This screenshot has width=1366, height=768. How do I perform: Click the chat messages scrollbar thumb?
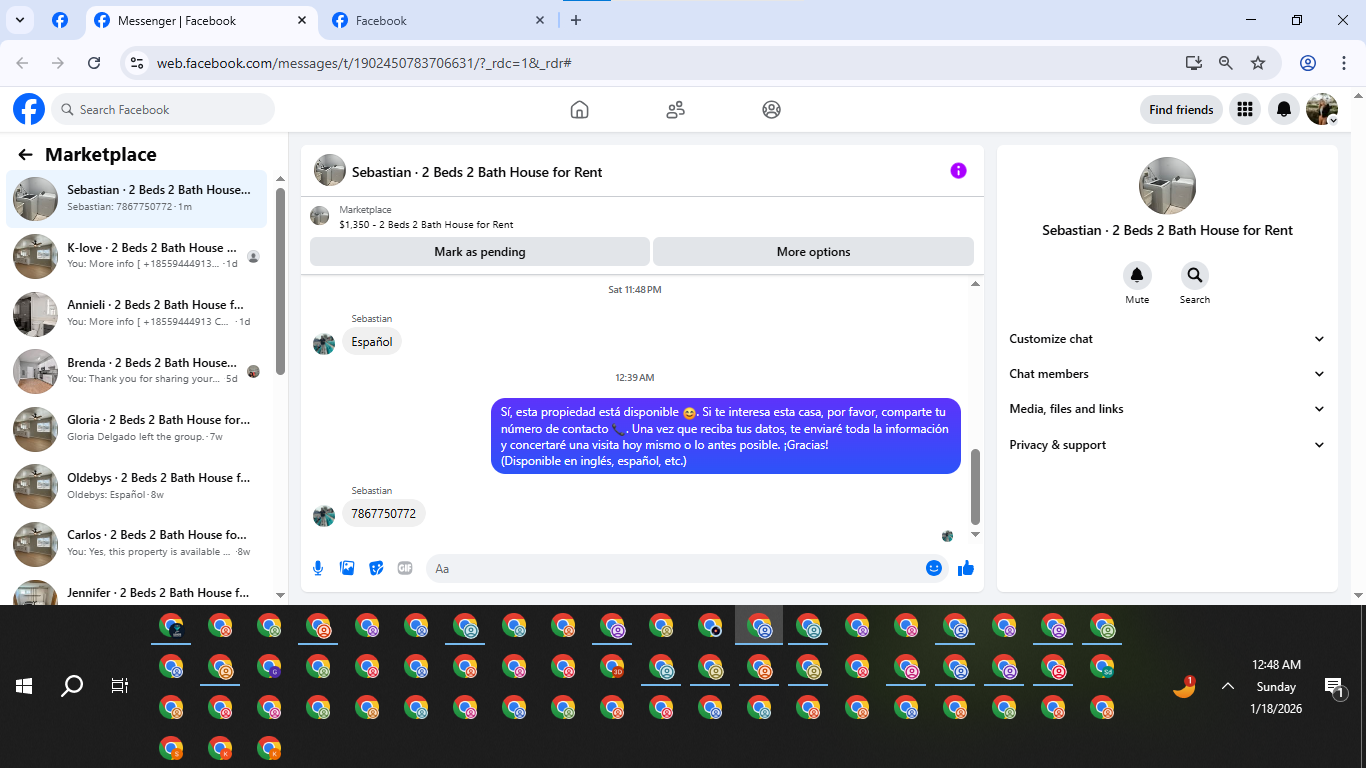(976, 487)
